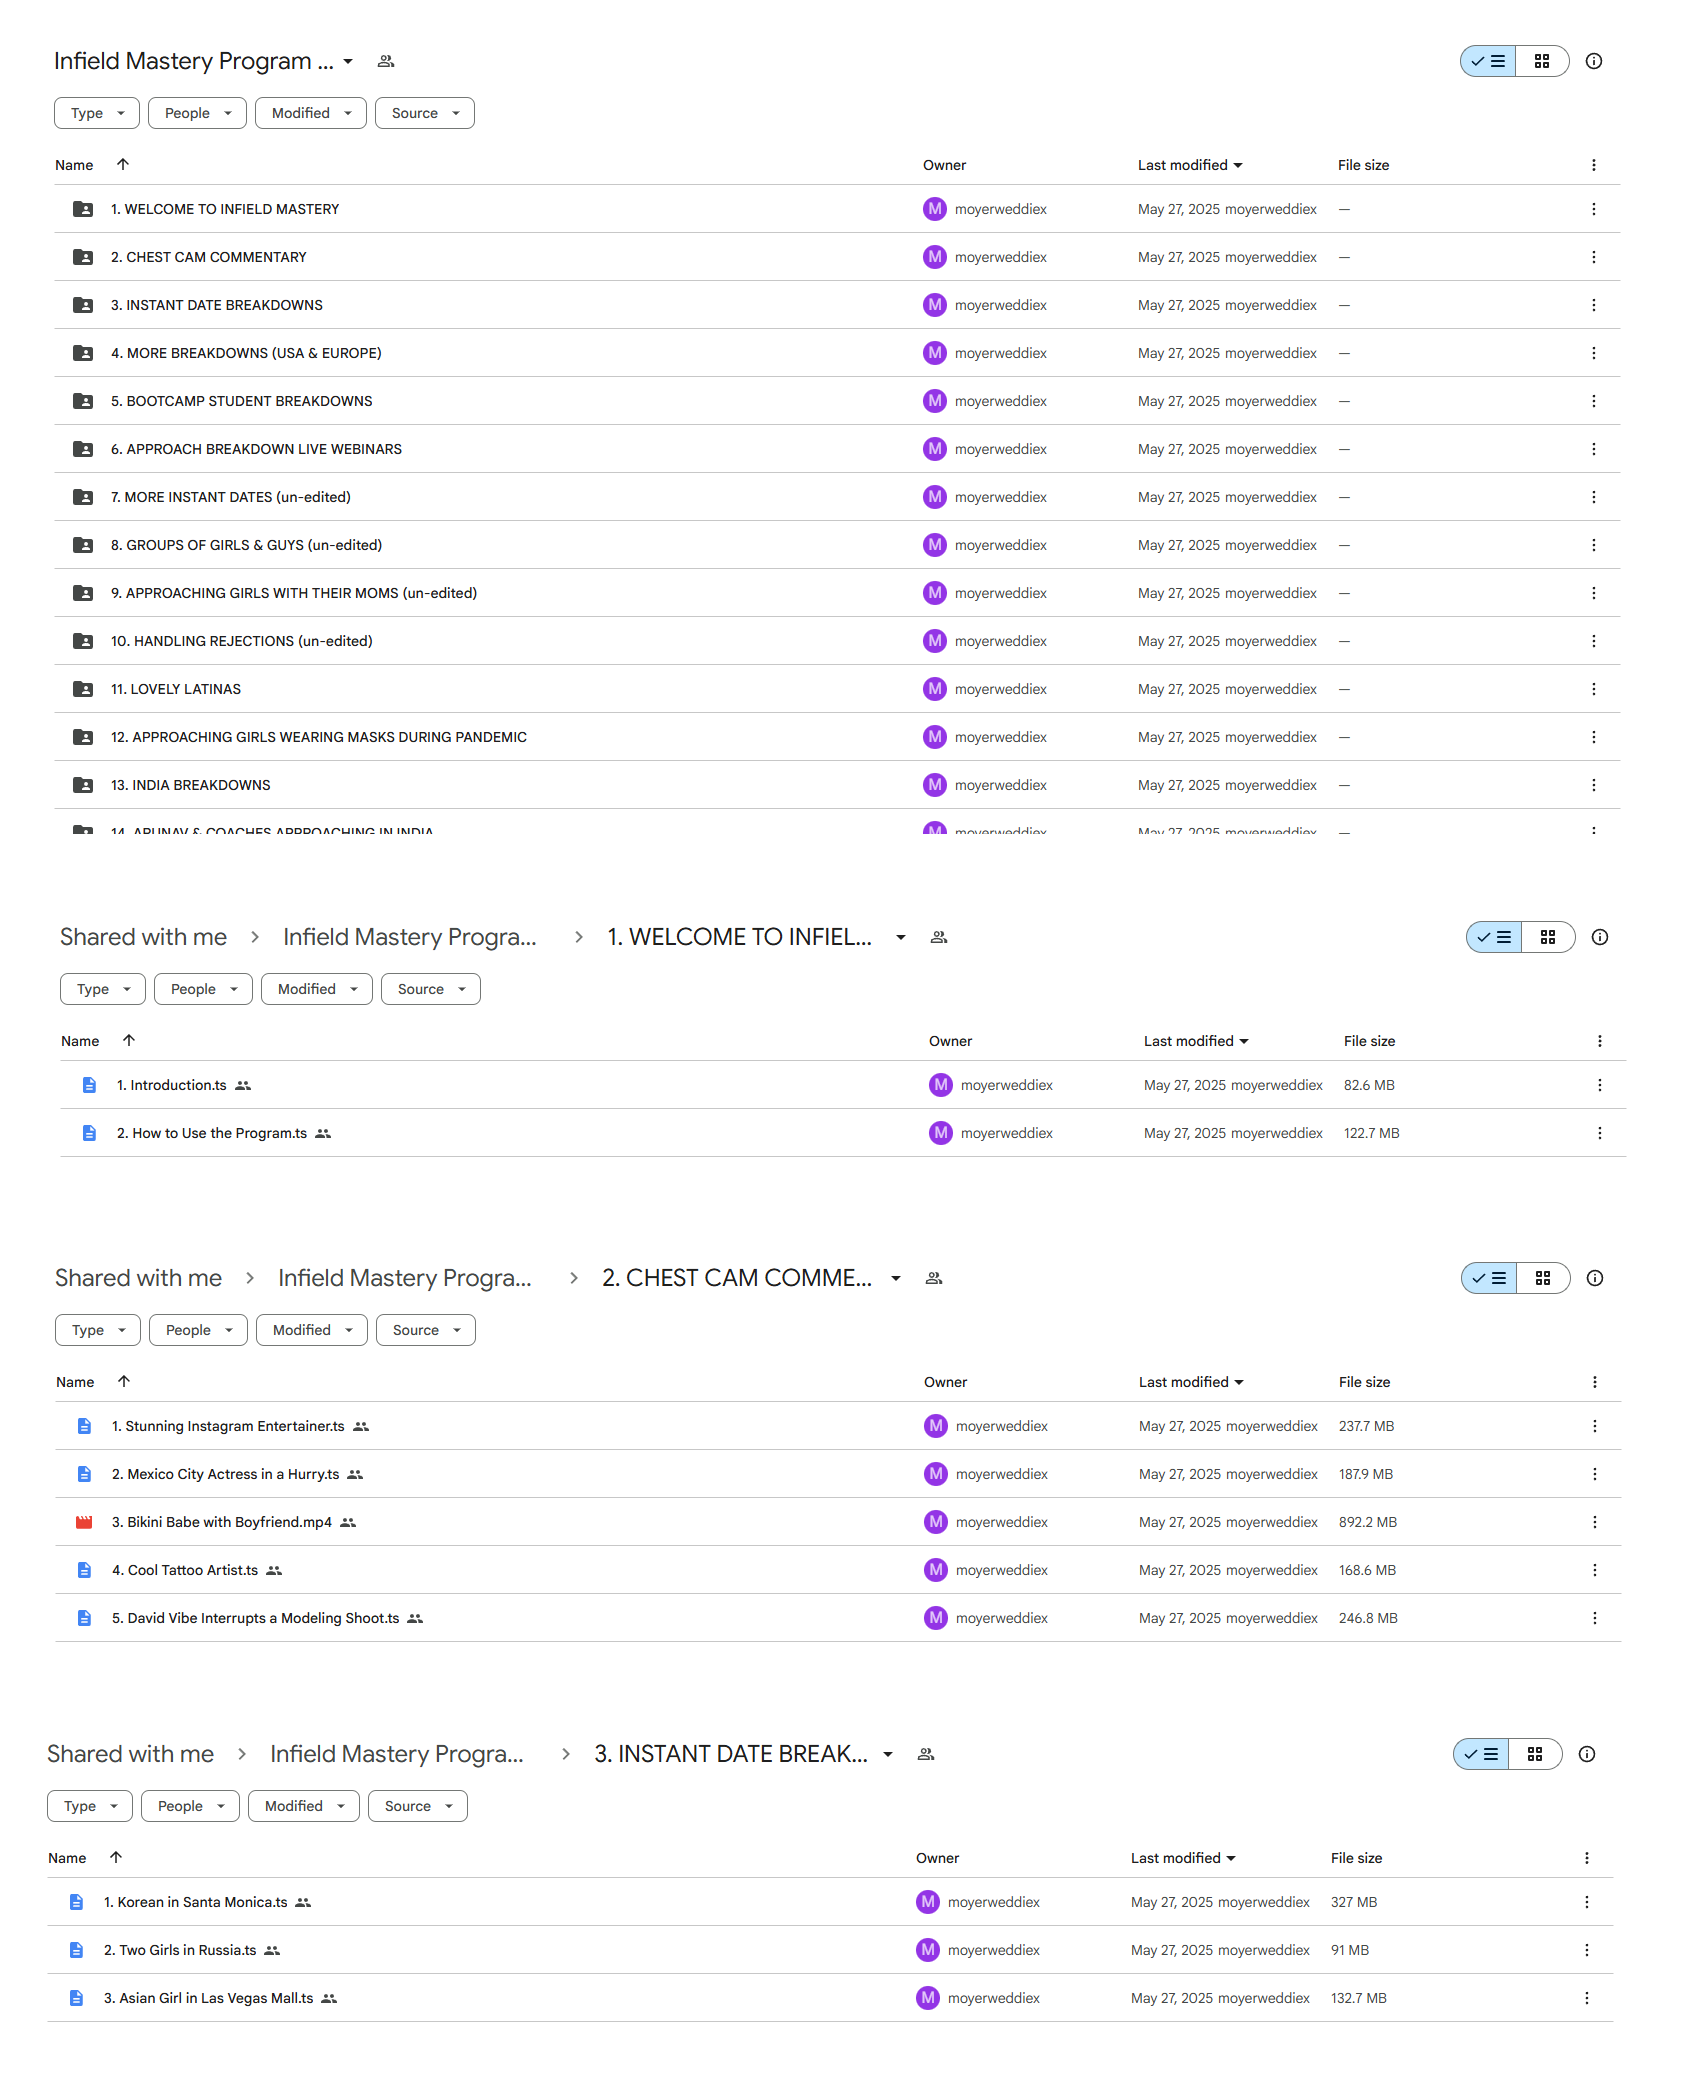Open Modified filter in WELCOME TO INFIEL... section
This screenshot has width=1688, height=2080.
(317, 989)
